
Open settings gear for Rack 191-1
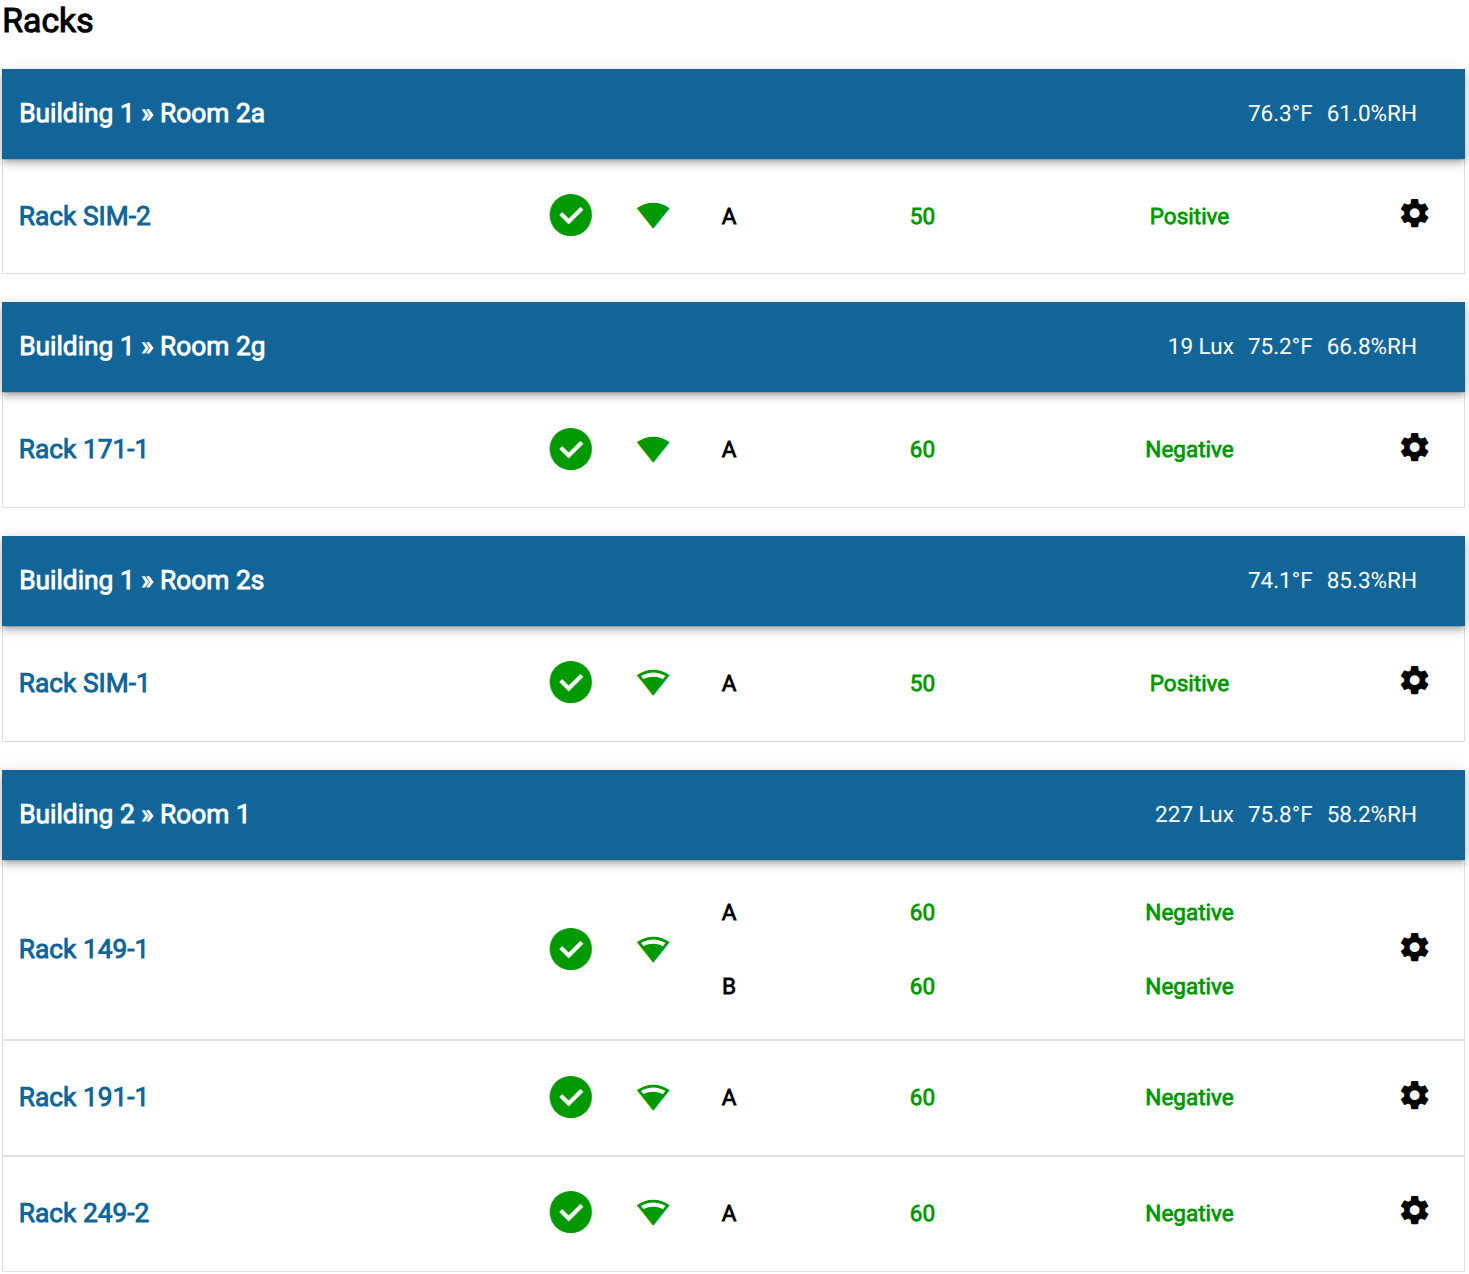1414,1095
